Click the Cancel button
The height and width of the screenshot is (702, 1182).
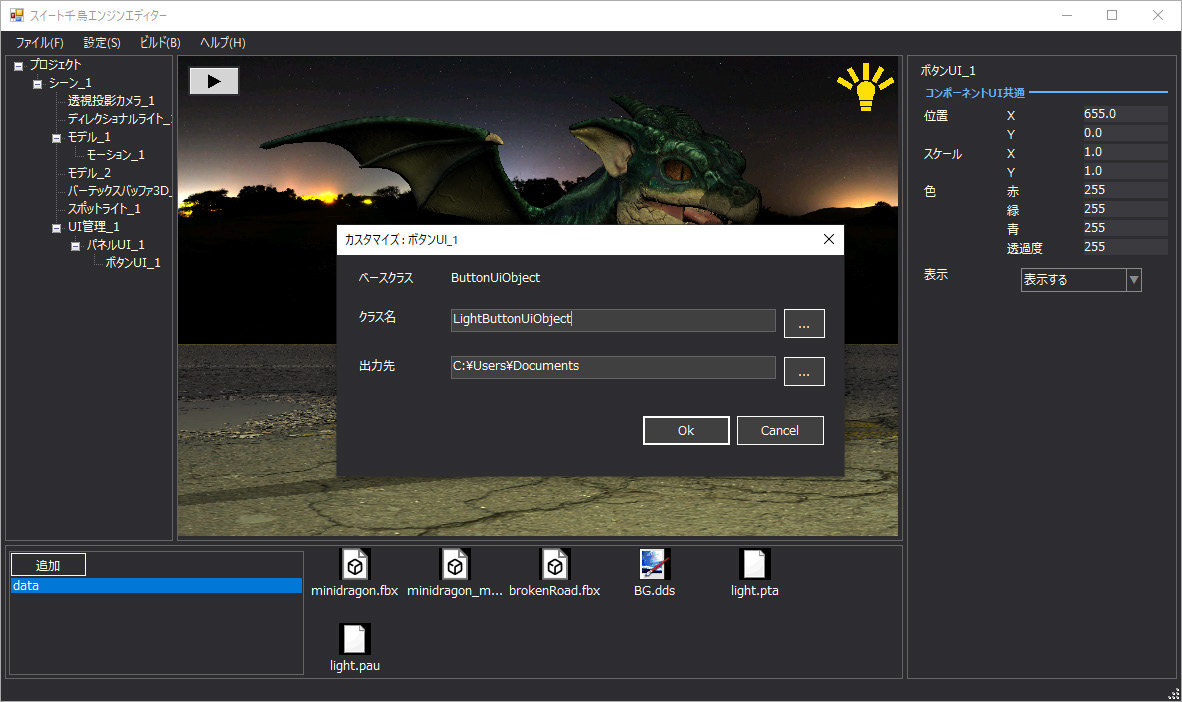780,431
